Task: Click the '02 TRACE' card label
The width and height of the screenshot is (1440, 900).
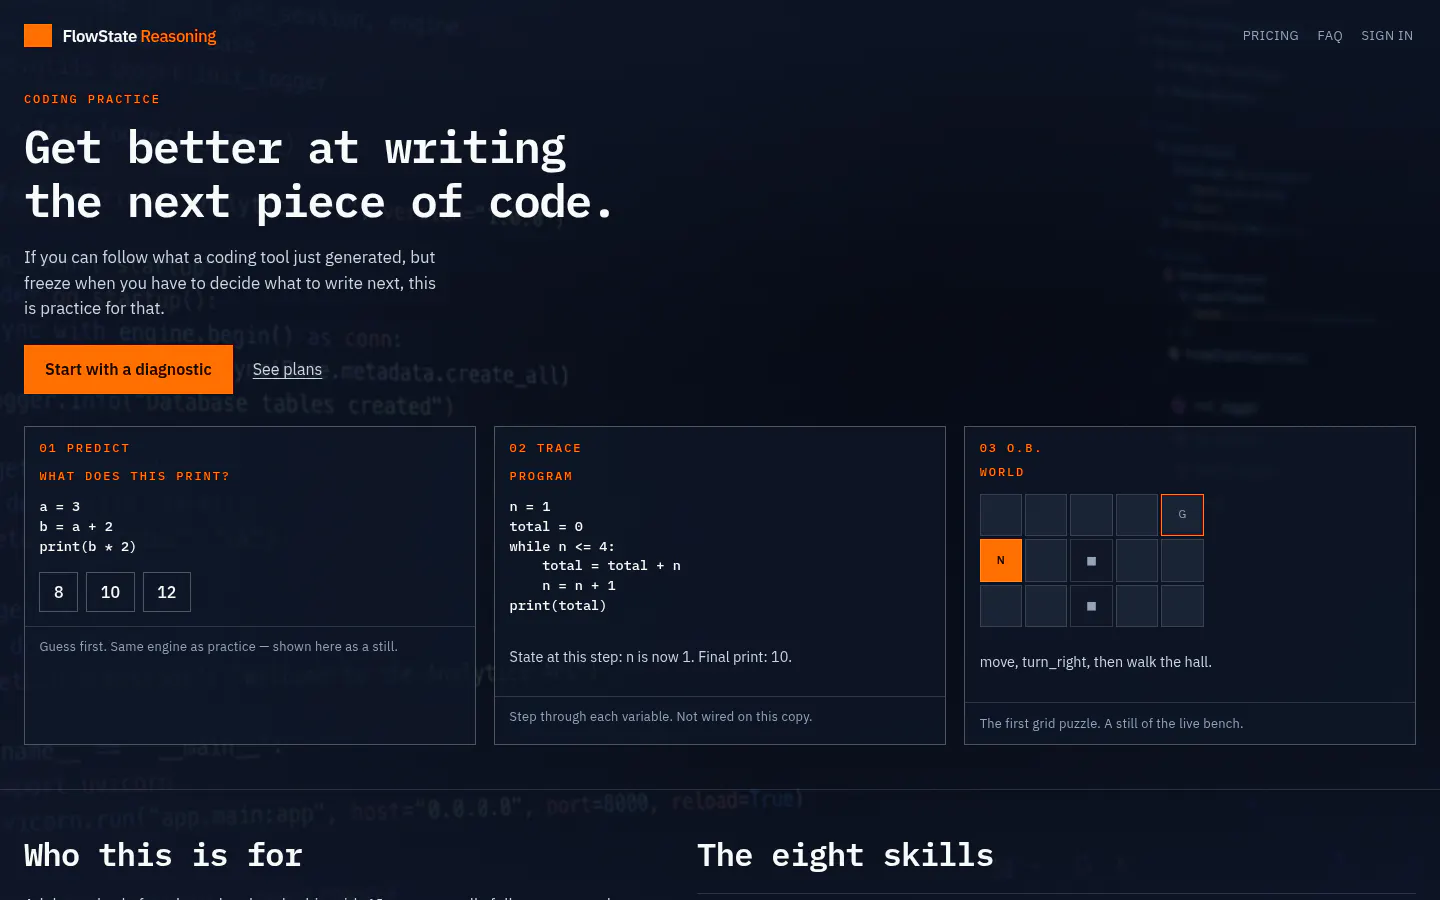Action: coord(545,448)
